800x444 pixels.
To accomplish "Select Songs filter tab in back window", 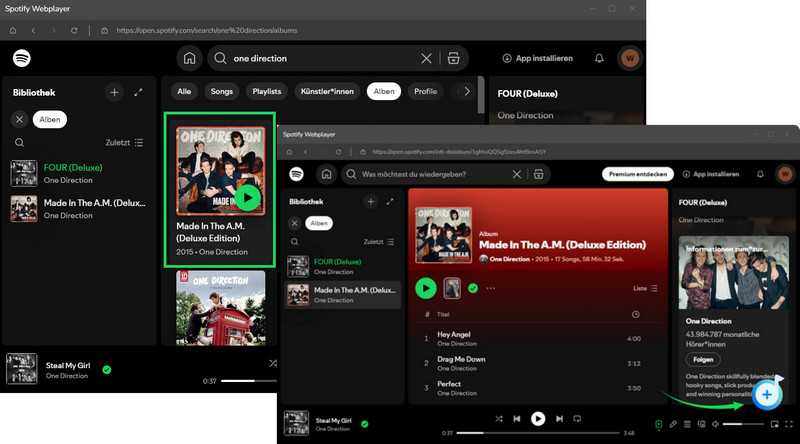I will point(221,91).
